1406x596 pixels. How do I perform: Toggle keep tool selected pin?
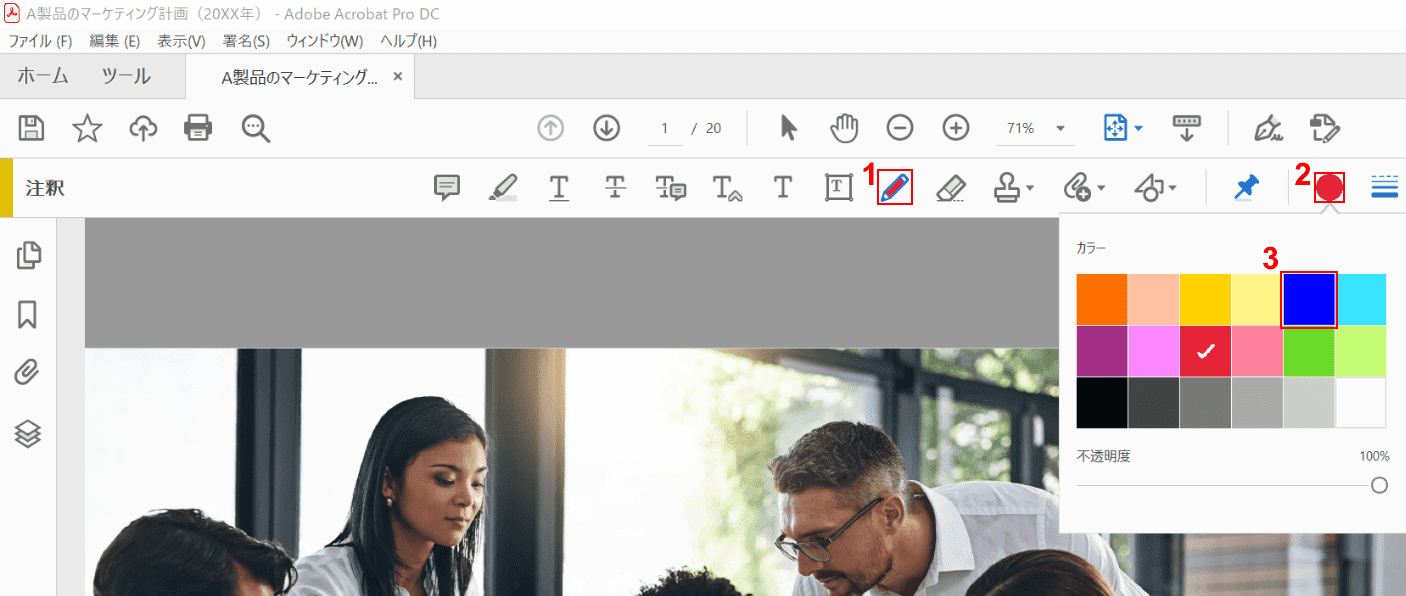pyautogui.click(x=1246, y=187)
